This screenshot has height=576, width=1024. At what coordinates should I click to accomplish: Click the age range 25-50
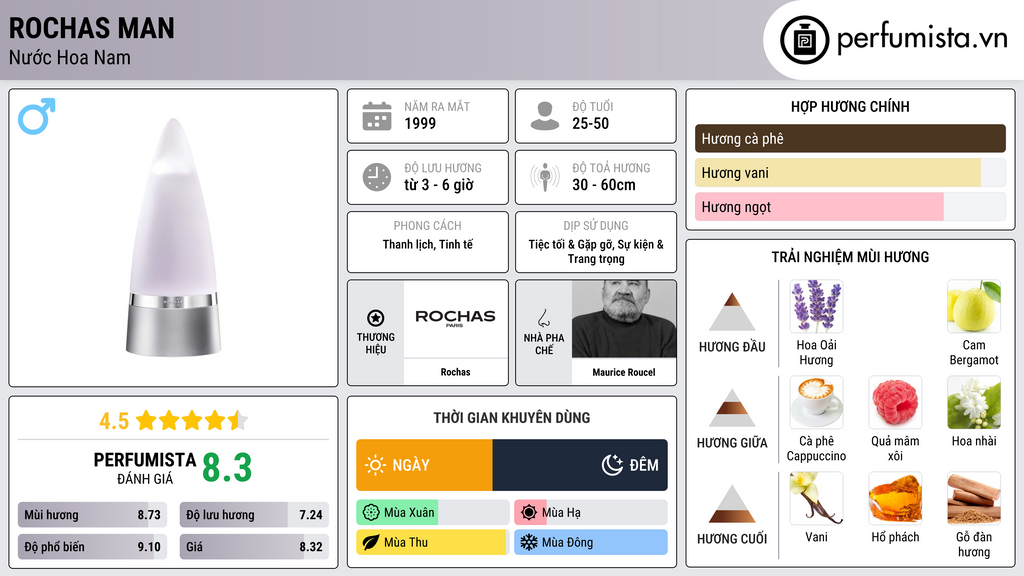(590, 123)
